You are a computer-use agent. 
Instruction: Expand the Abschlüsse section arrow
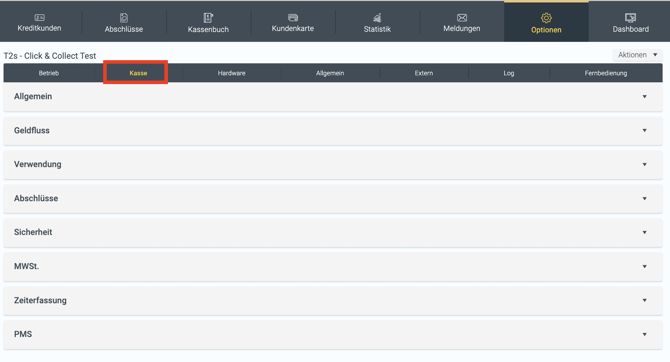(644, 198)
